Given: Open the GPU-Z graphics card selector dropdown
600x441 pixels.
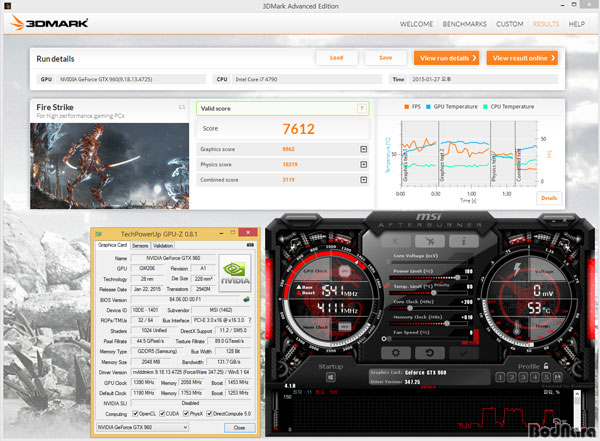Looking at the screenshot, I should (x=142, y=427).
